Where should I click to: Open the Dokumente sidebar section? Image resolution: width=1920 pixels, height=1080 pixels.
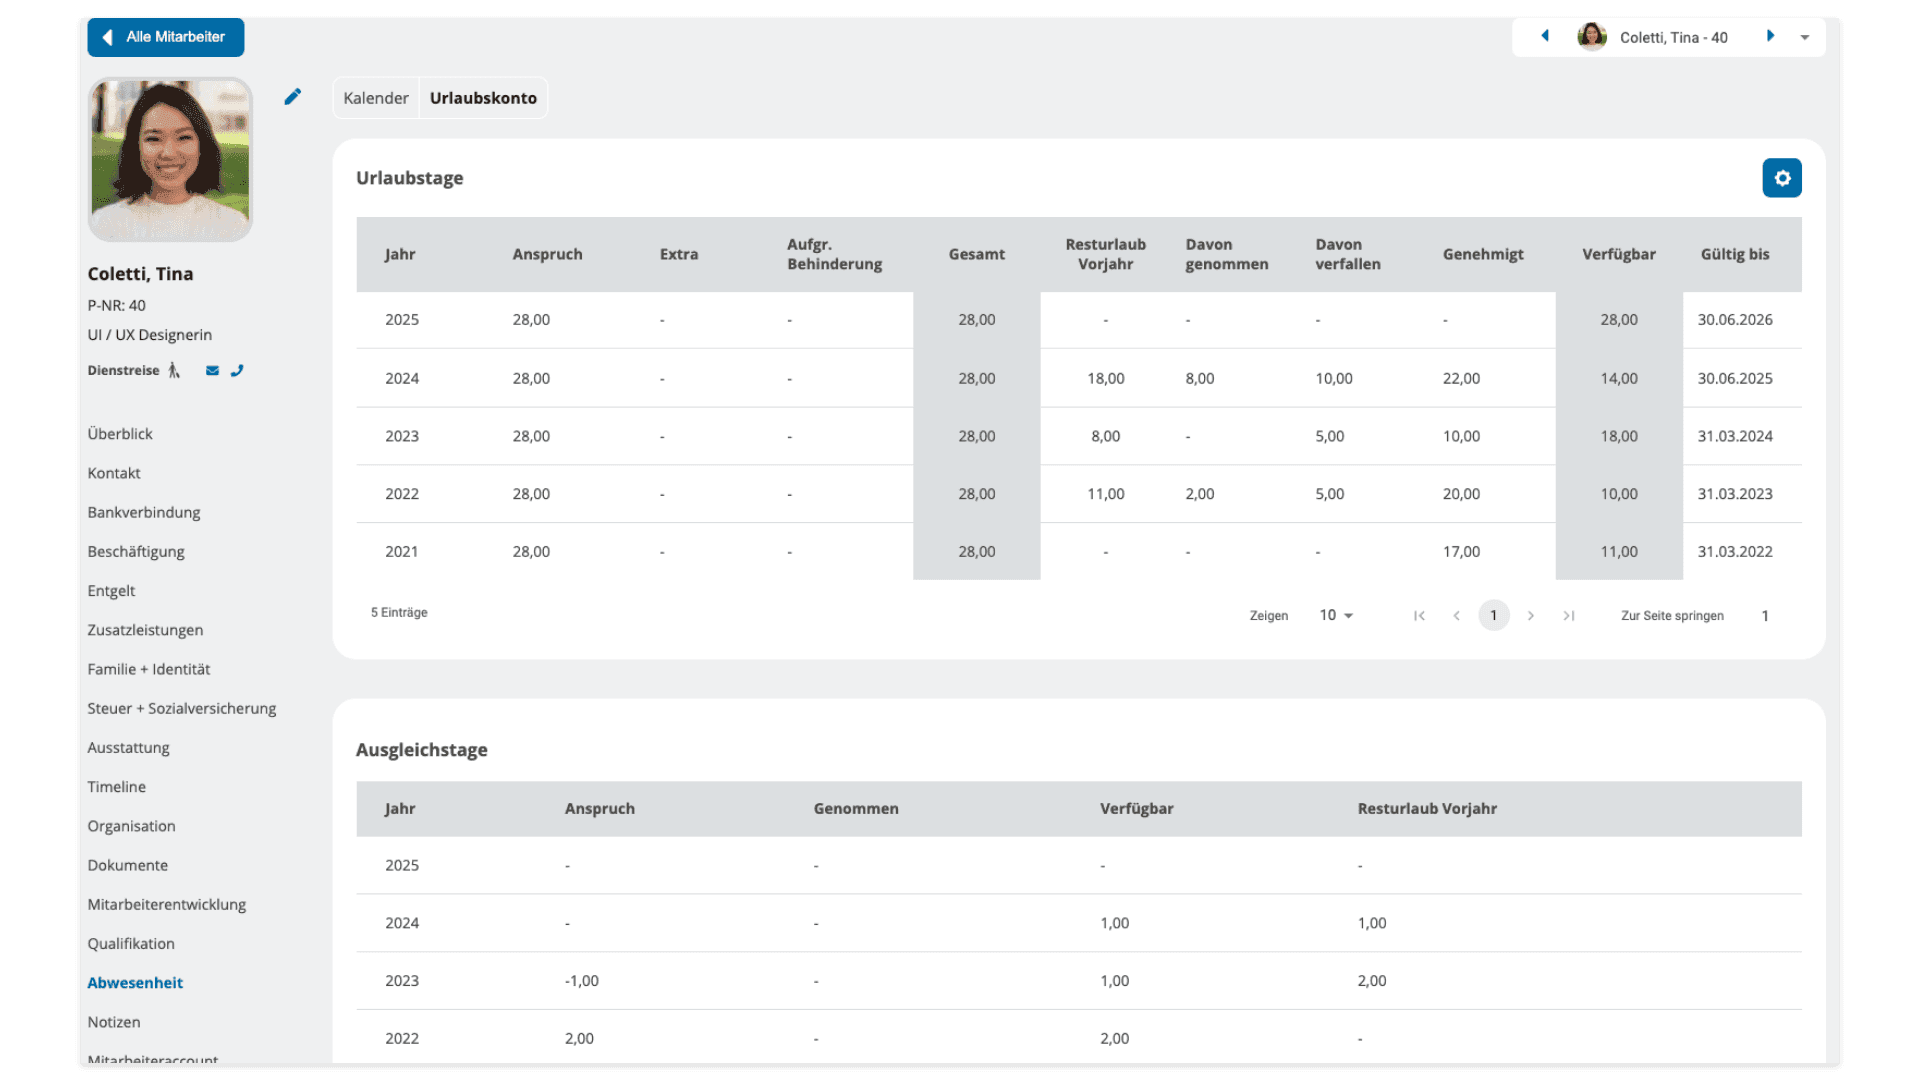coord(128,866)
